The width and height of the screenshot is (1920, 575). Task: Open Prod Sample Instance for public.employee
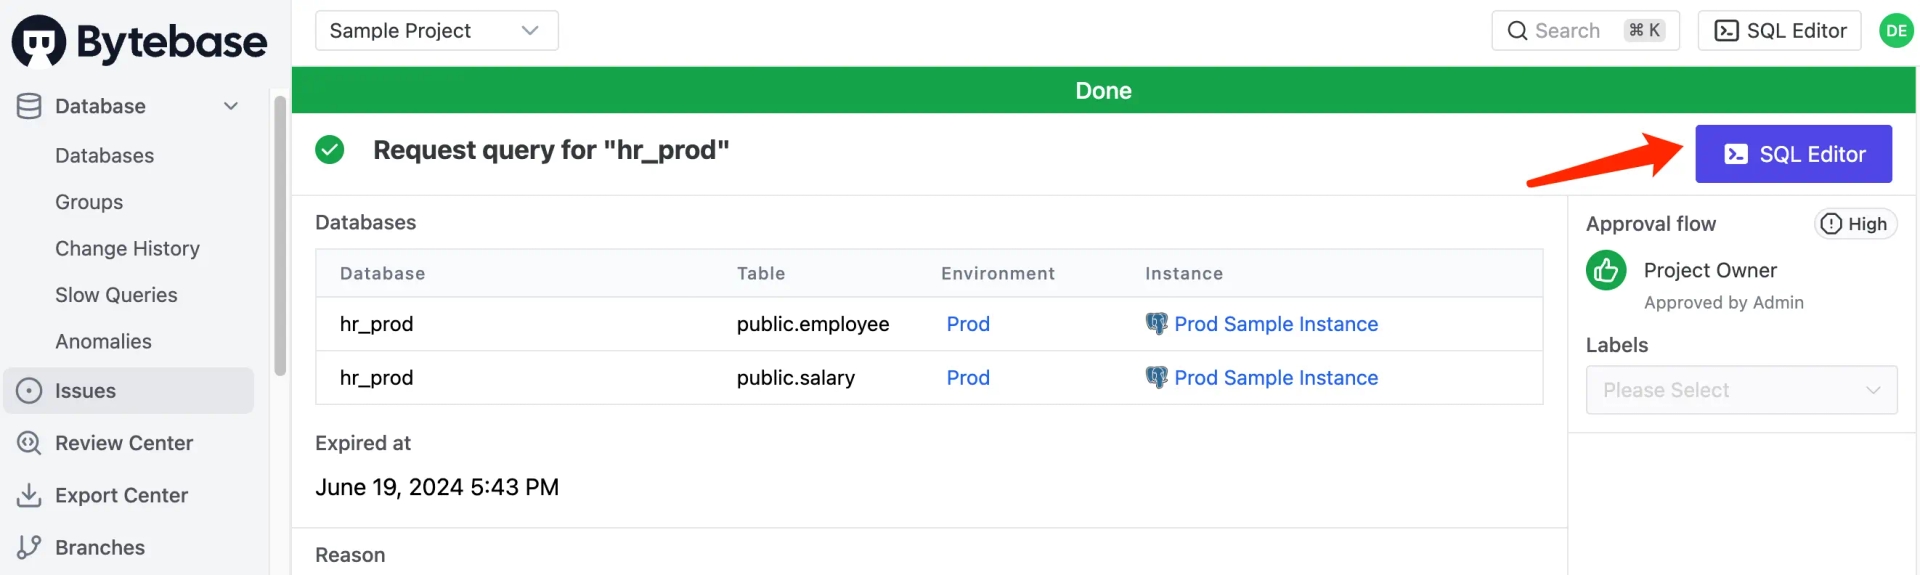tap(1276, 324)
